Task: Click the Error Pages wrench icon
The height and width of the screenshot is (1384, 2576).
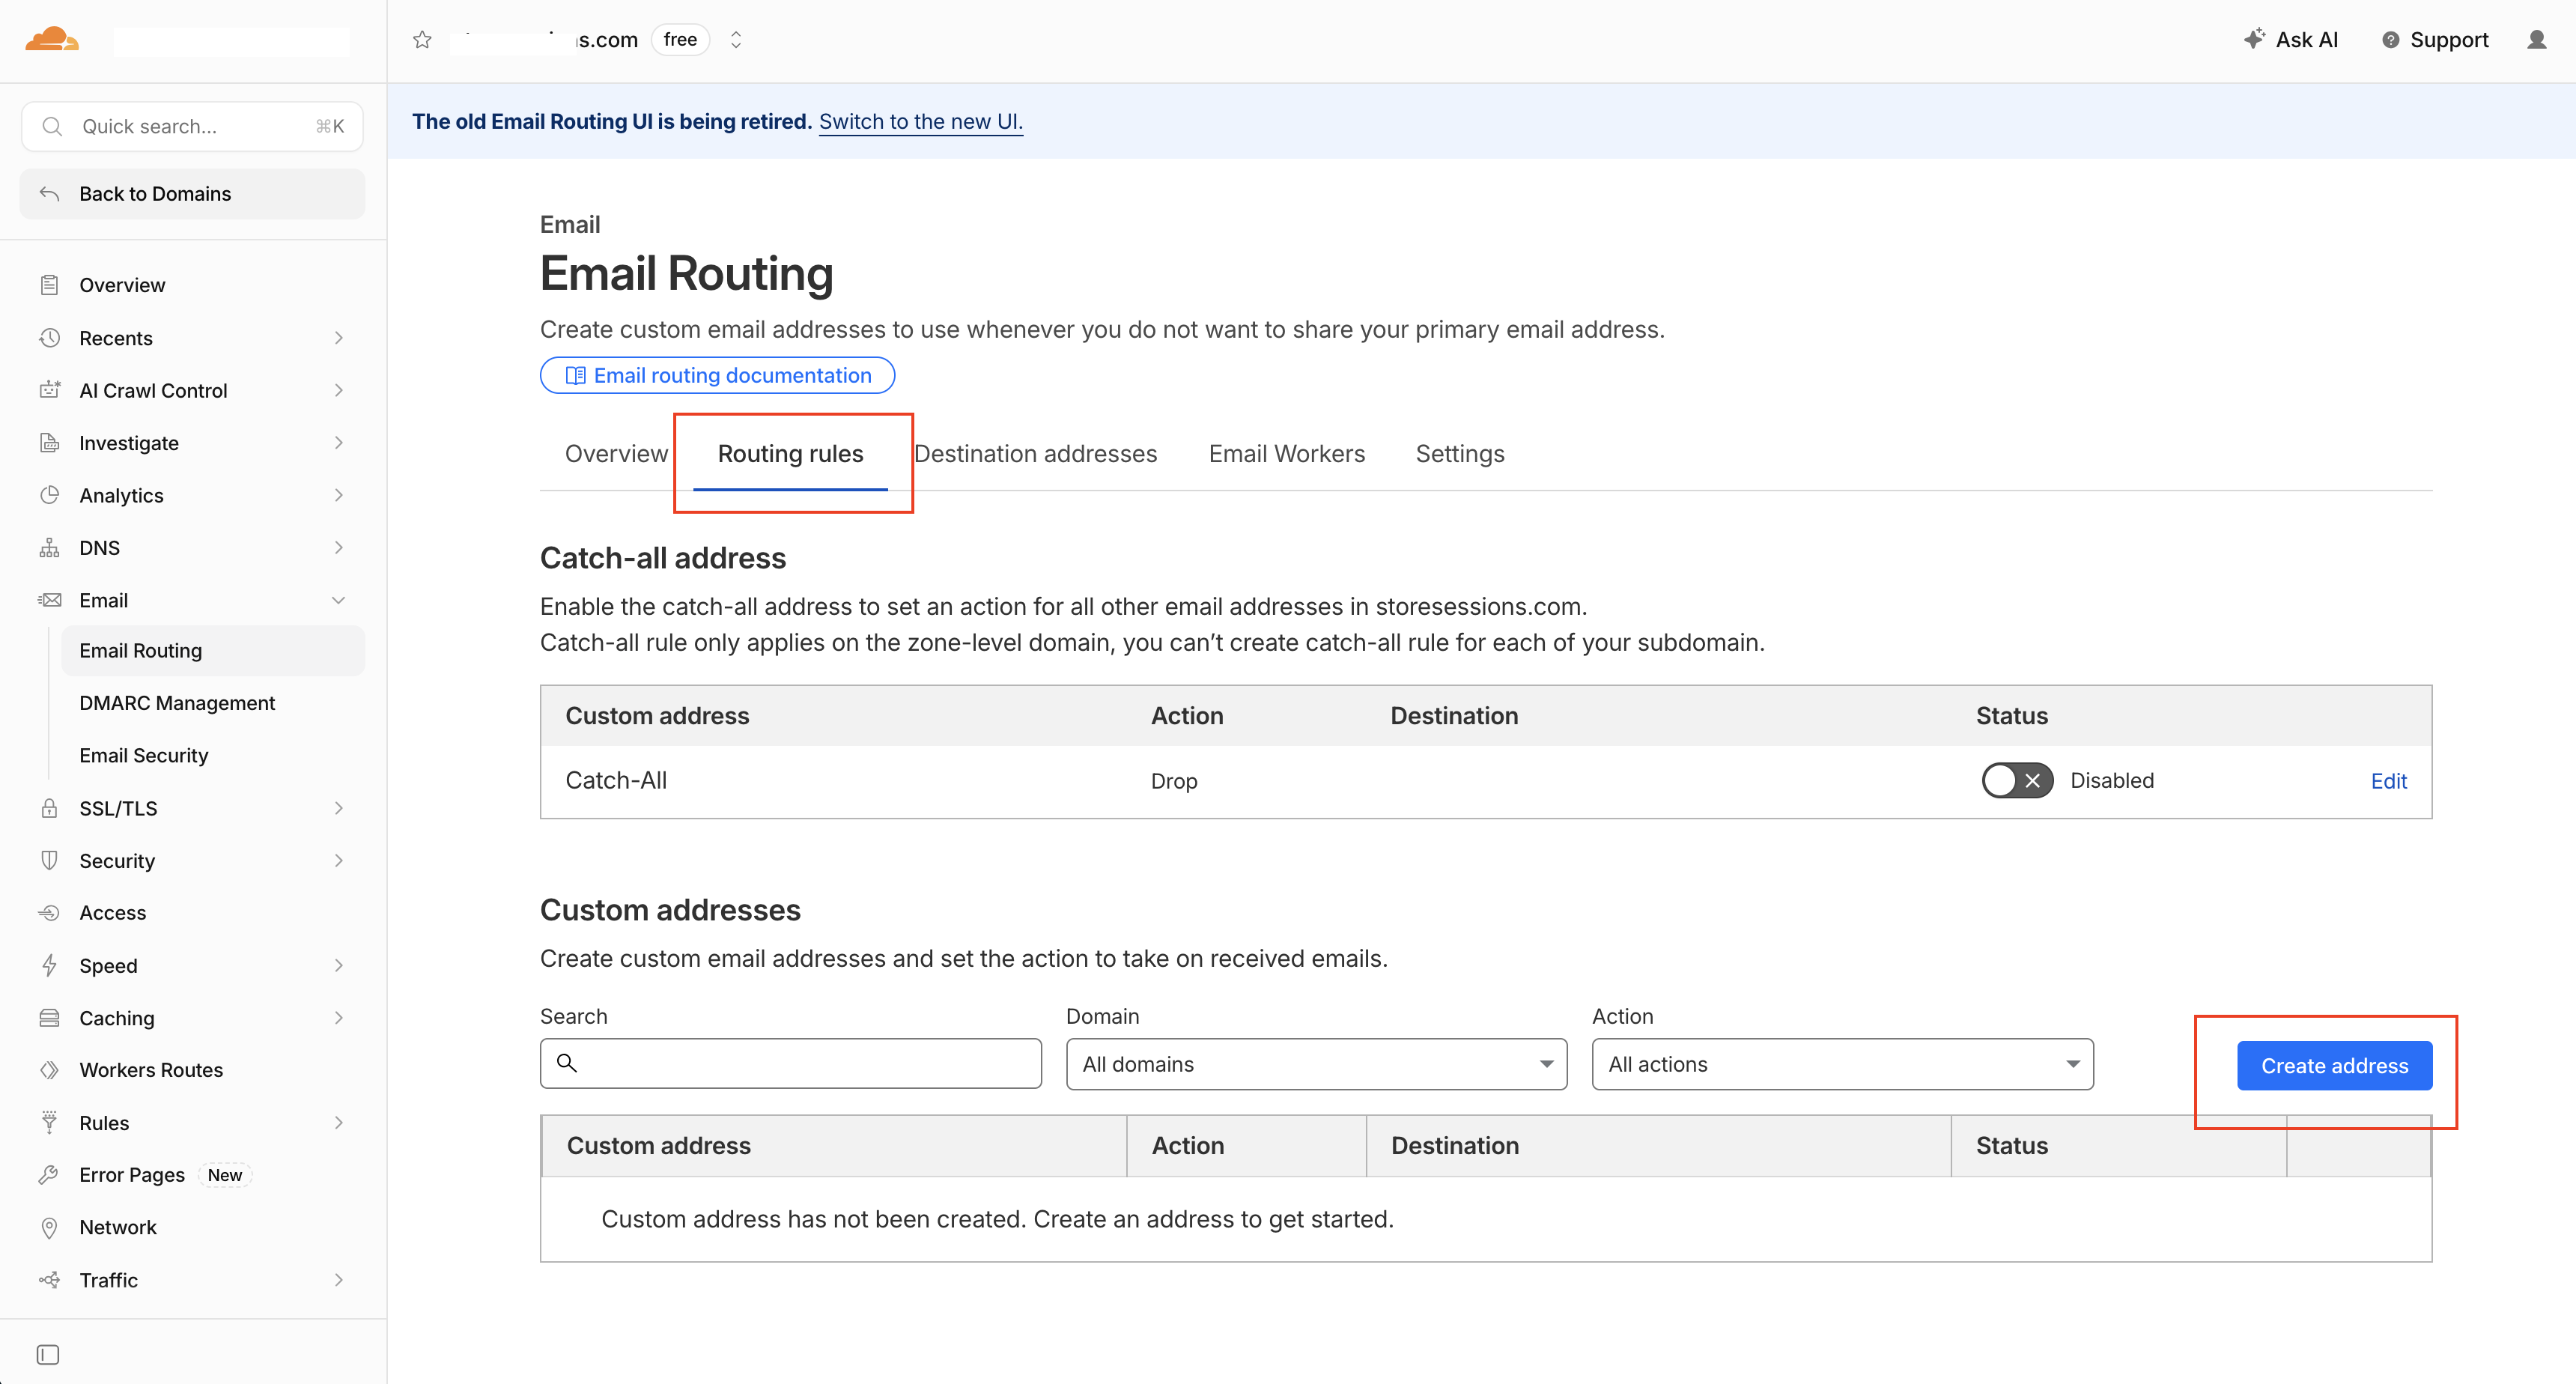Action: (49, 1175)
